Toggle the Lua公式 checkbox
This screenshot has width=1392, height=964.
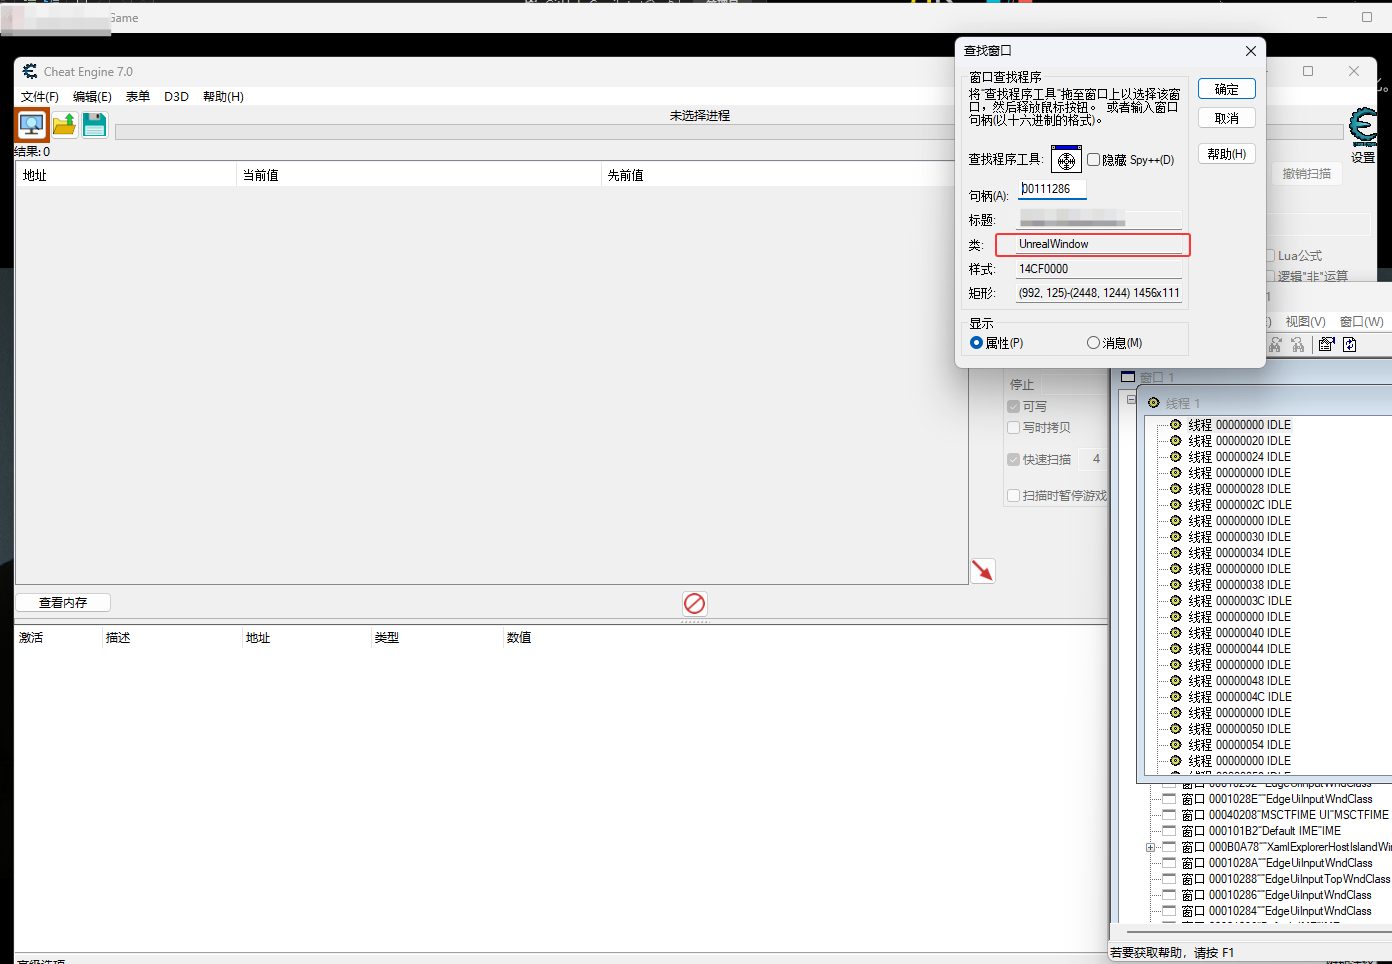click(x=1270, y=256)
